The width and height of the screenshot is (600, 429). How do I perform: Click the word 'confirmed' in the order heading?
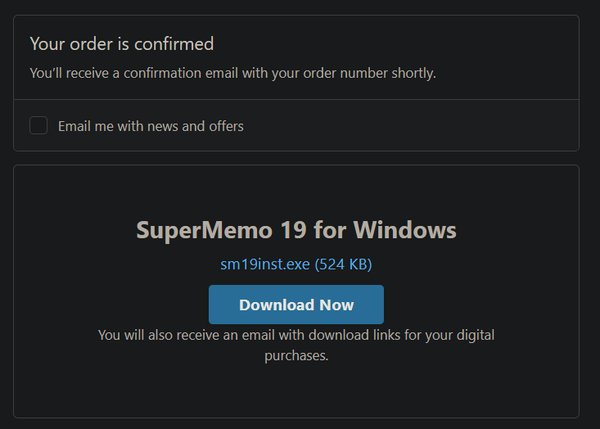point(178,43)
